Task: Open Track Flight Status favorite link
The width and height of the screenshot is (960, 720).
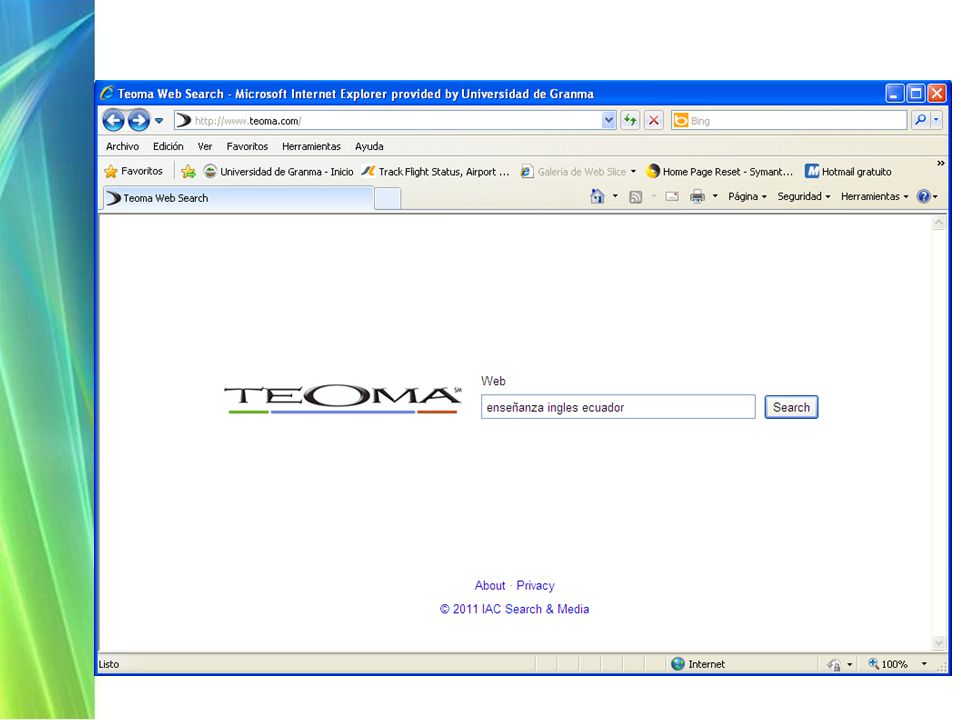Action: pos(435,171)
